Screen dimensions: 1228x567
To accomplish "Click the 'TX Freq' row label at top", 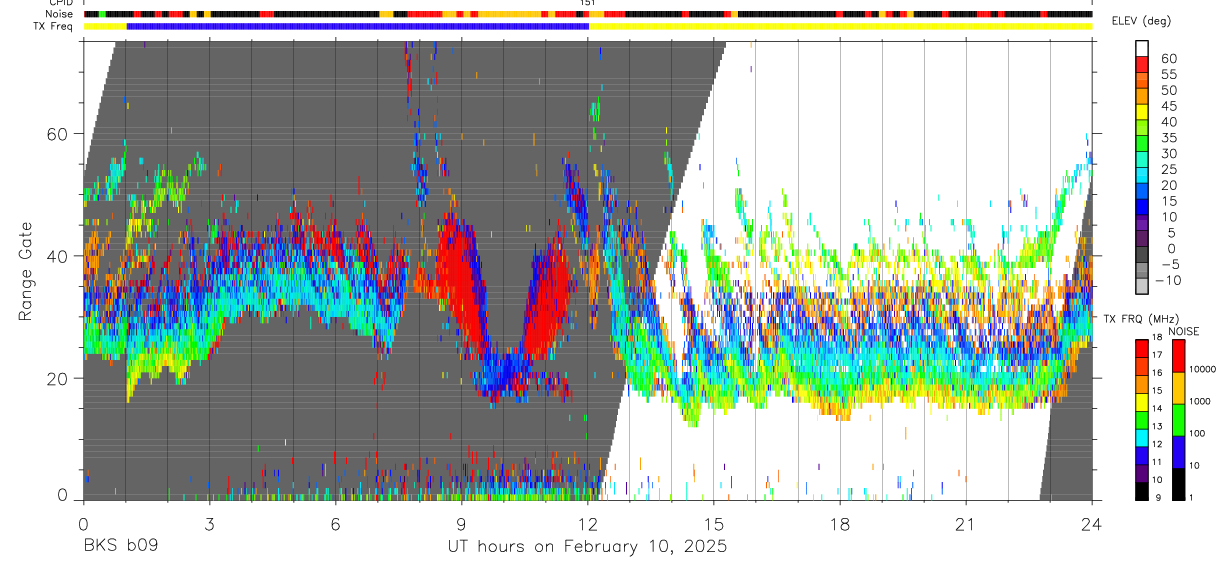I will coord(55,26).
